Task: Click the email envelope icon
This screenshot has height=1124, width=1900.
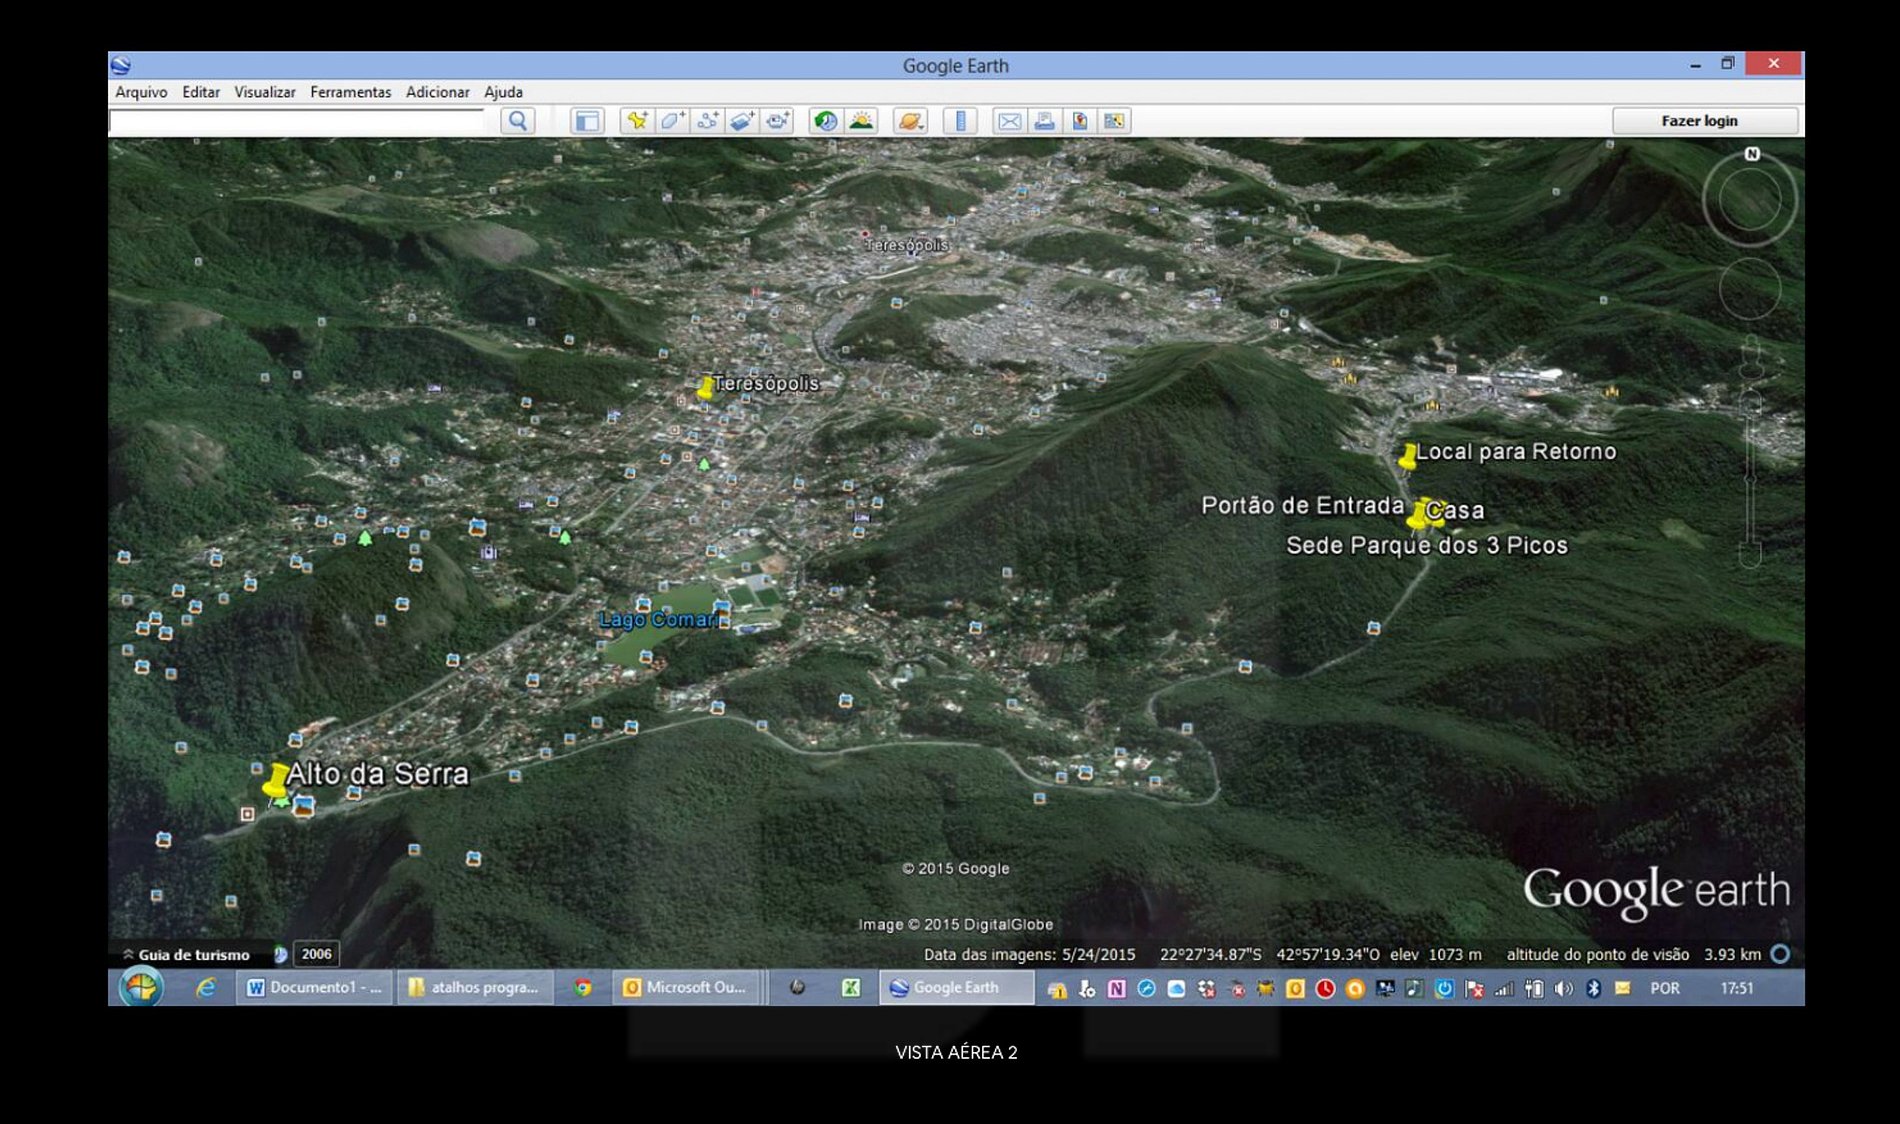Action: (x=1009, y=121)
